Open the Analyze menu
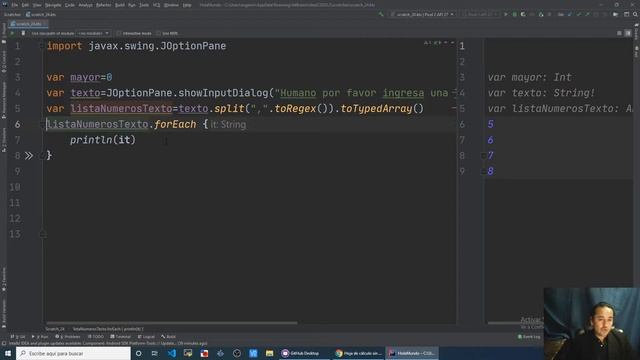Viewport: 640px width, 360px height. click(85, 5)
